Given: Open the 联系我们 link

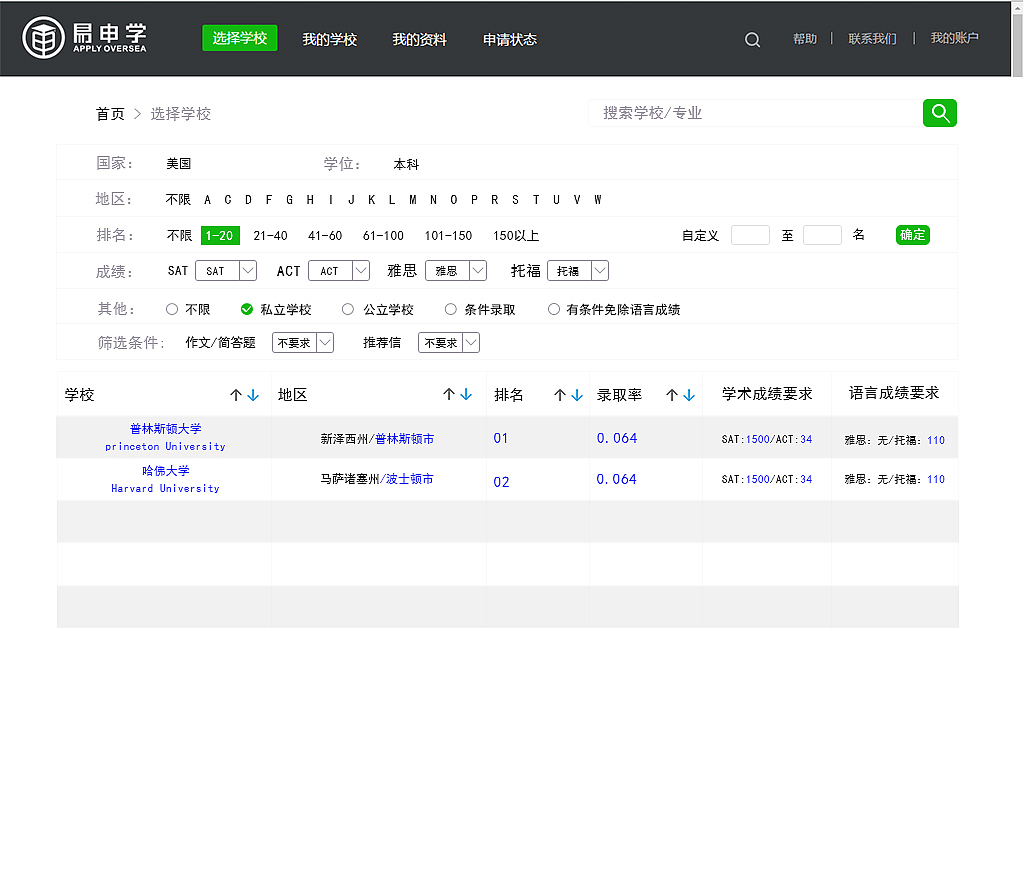Looking at the screenshot, I should 872,39.
